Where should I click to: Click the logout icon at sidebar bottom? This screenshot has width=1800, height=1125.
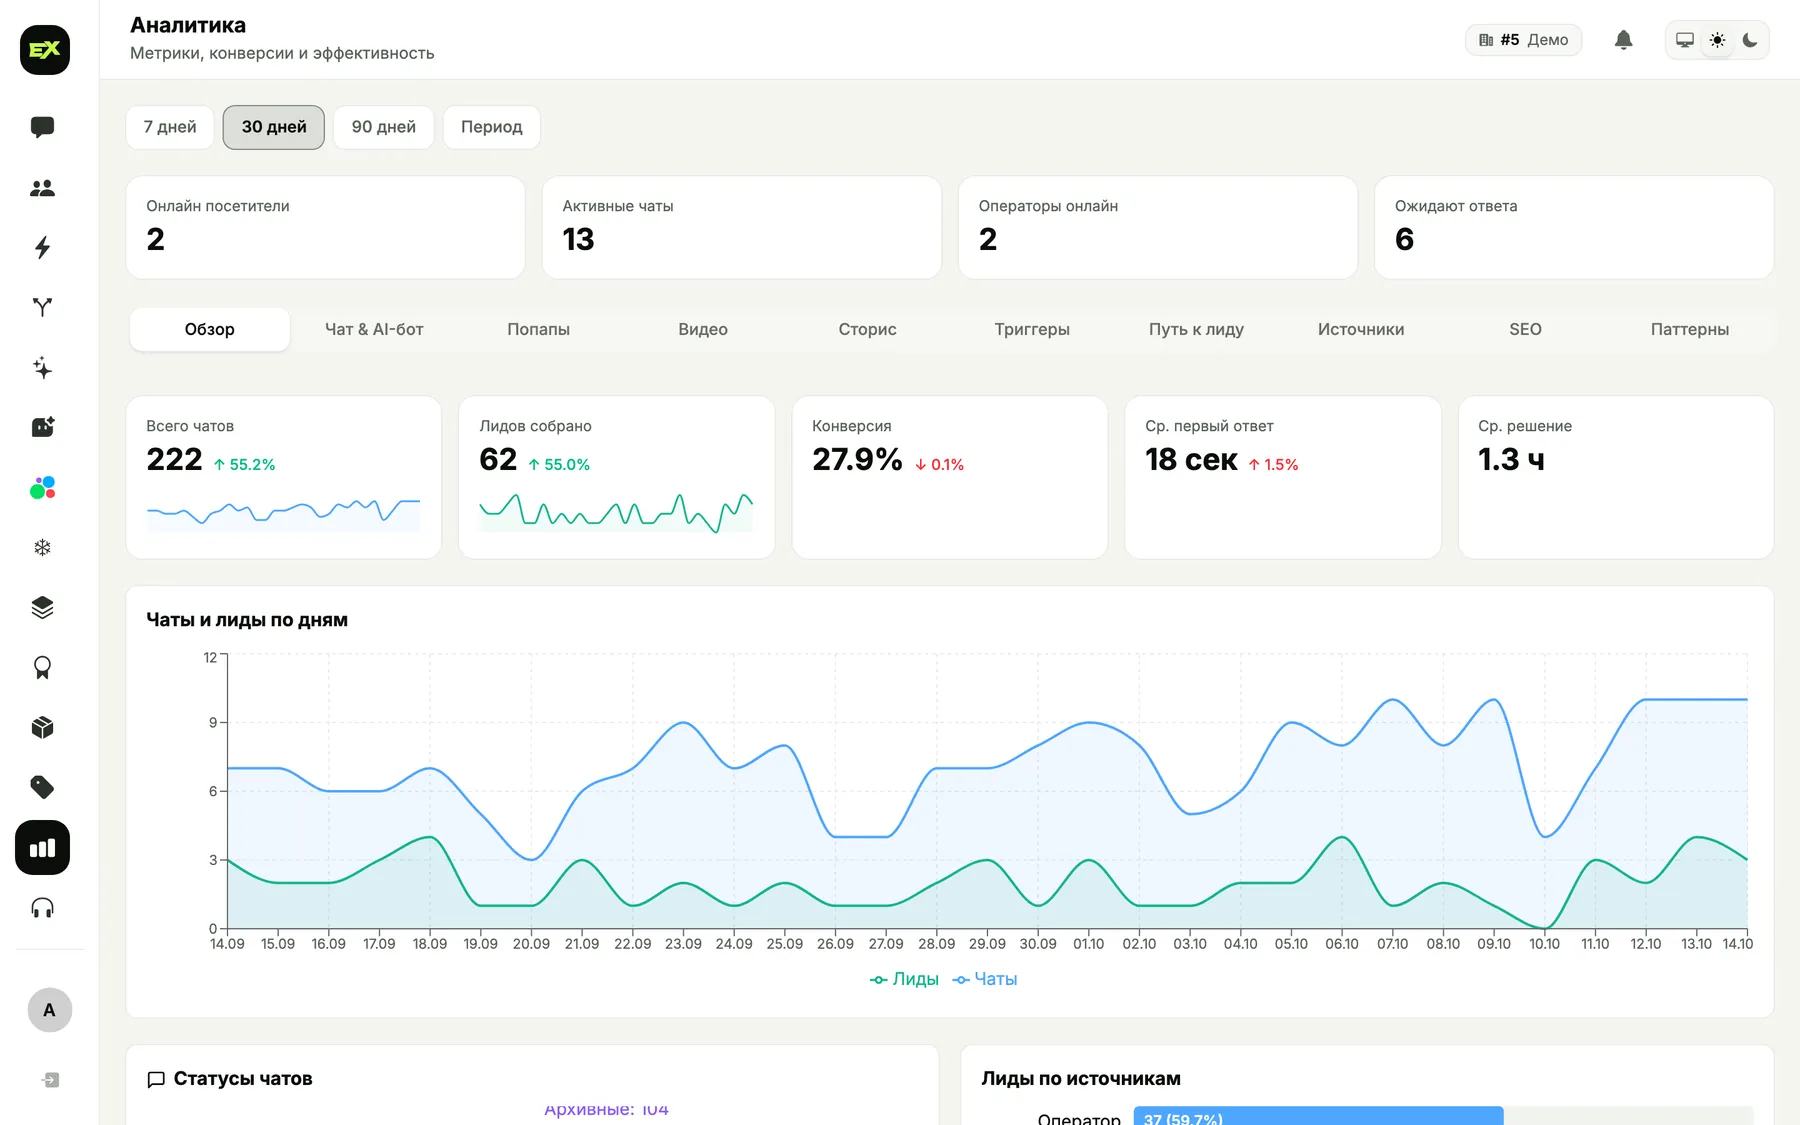point(51,1080)
